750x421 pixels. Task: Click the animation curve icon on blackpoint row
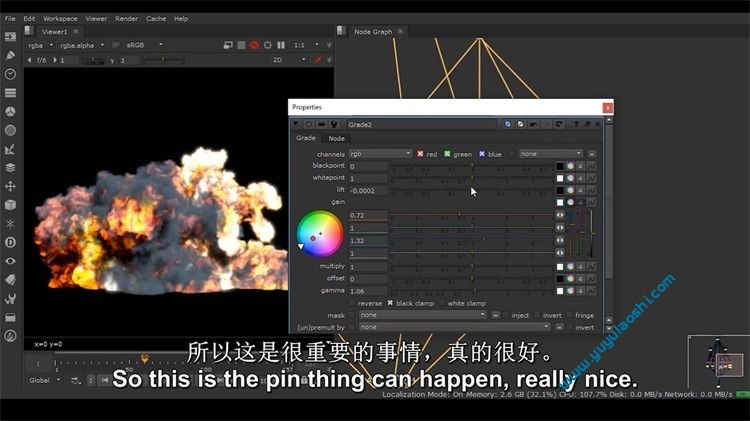pos(591,166)
